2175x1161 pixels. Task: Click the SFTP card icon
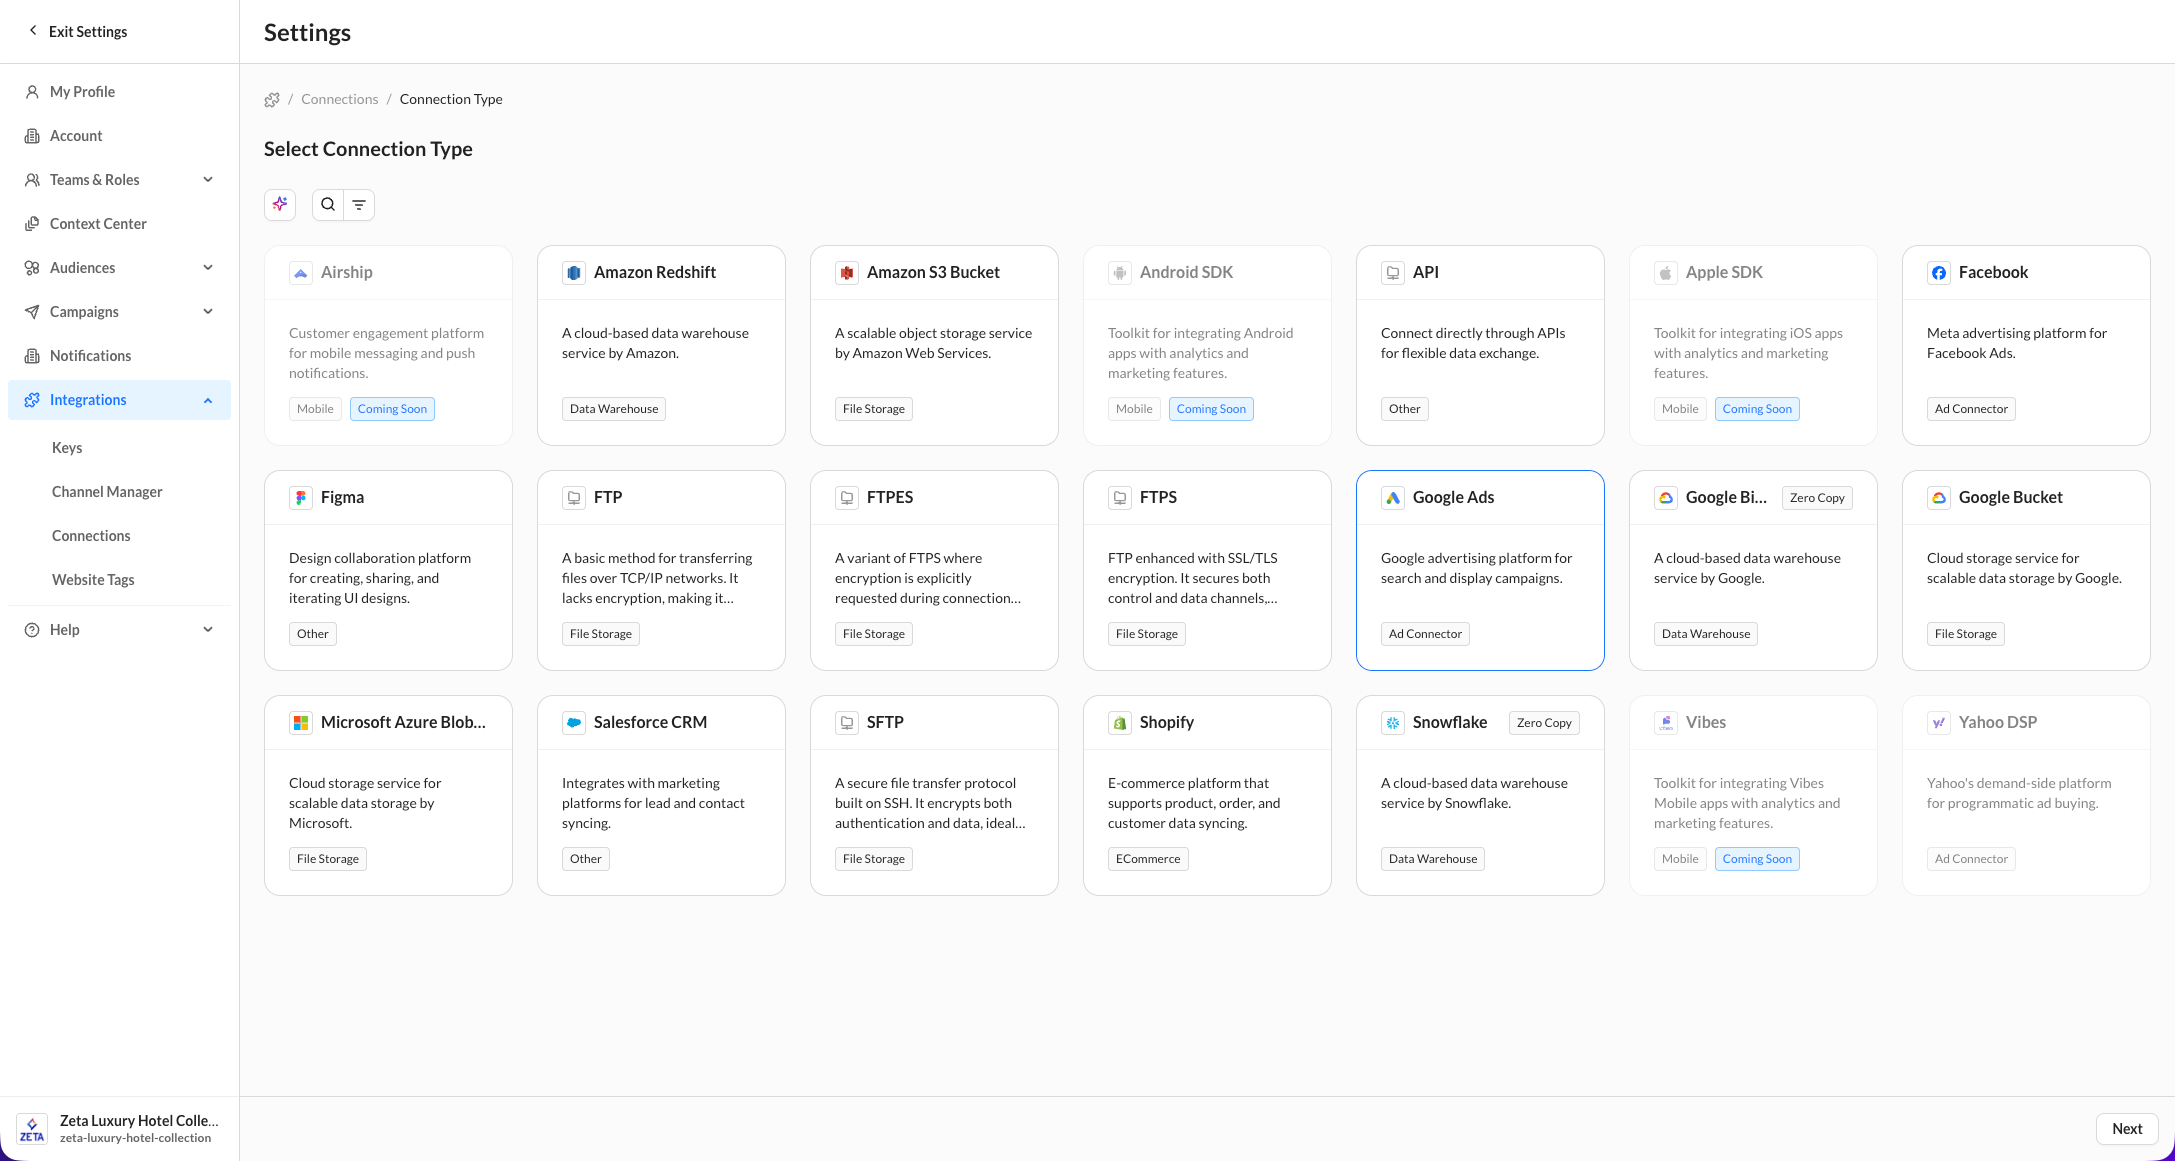pyautogui.click(x=847, y=723)
